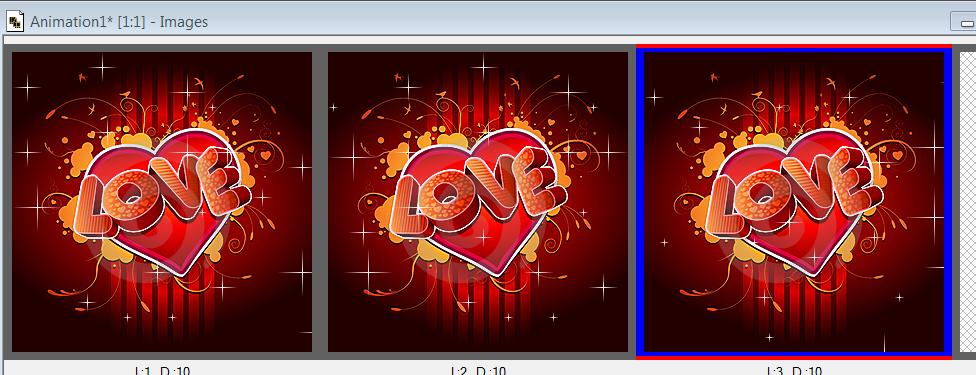Select the third frame with blue border

794,202
